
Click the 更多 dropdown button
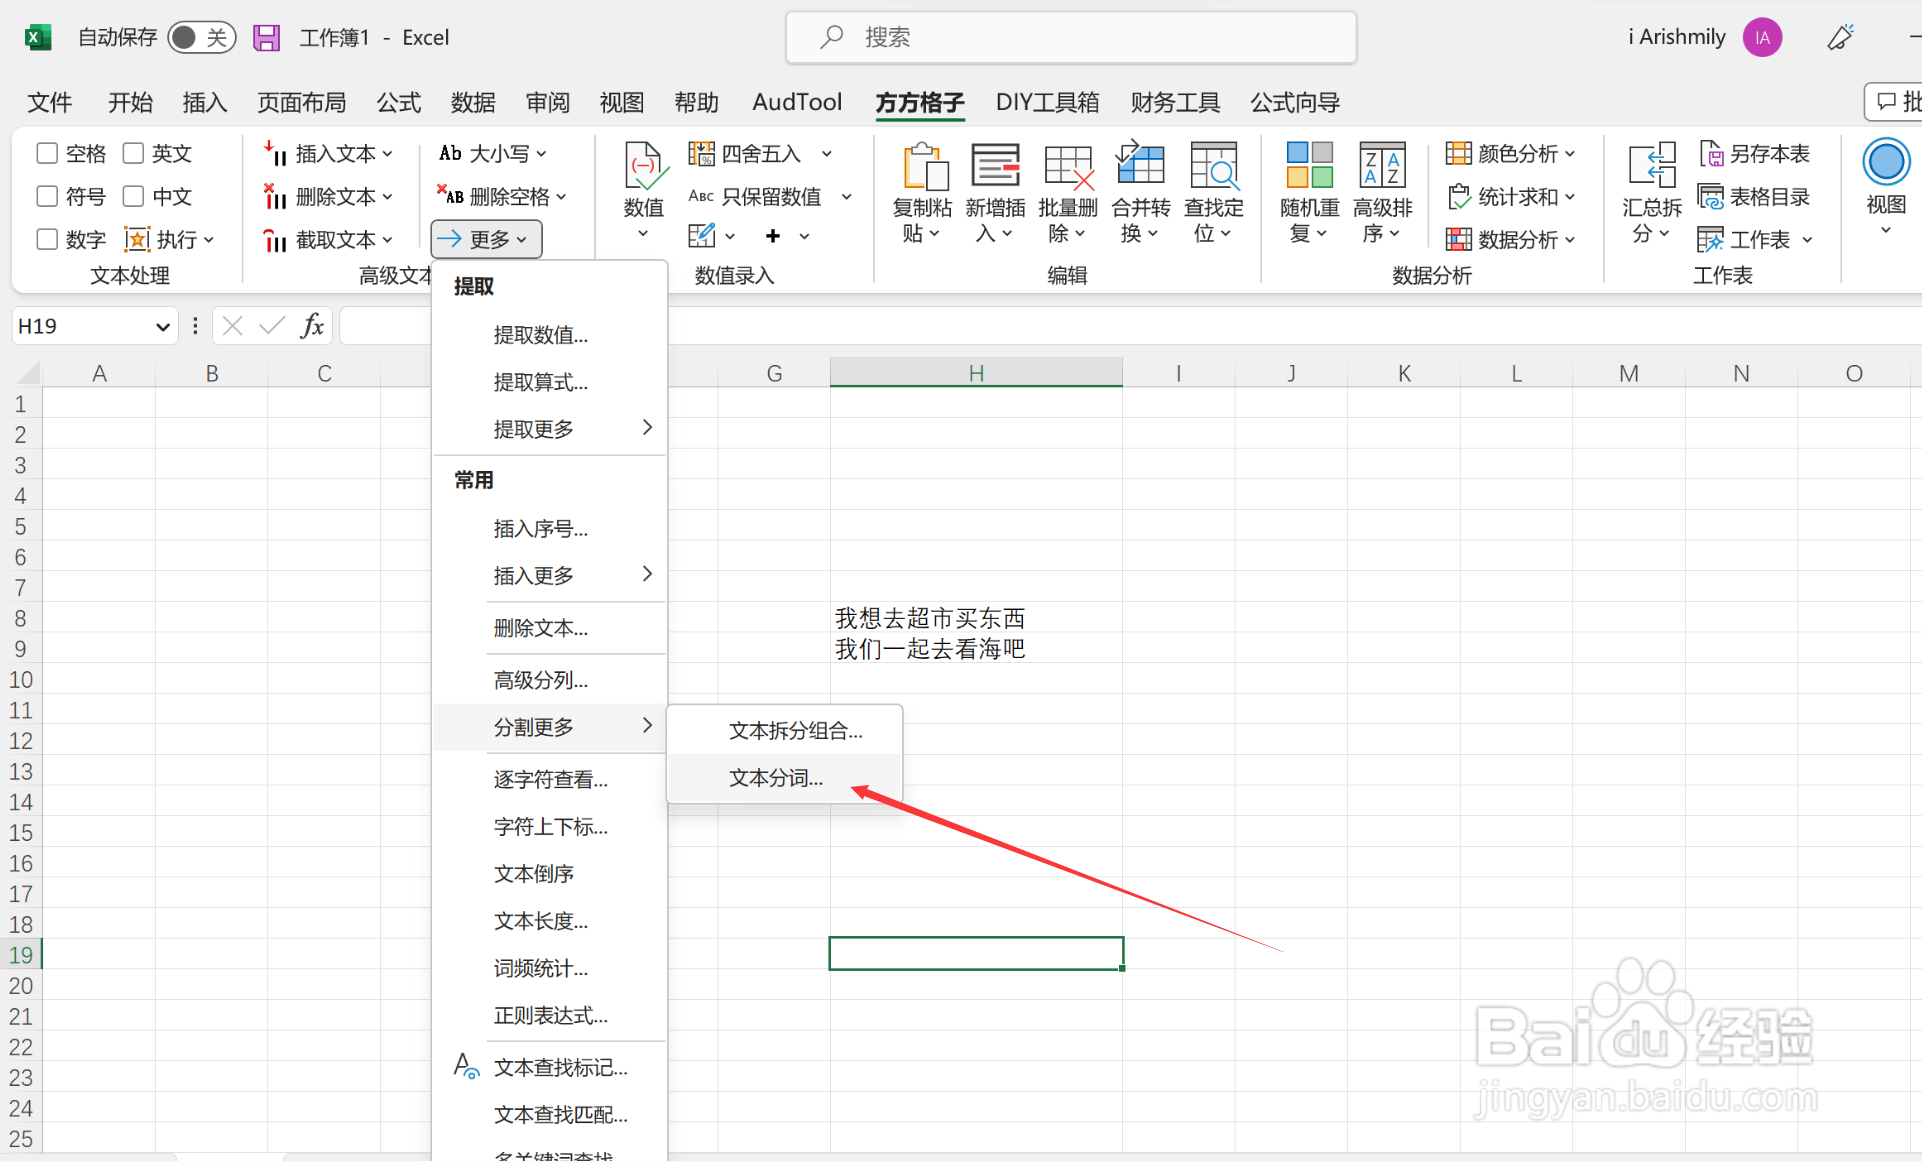coord(487,239)
